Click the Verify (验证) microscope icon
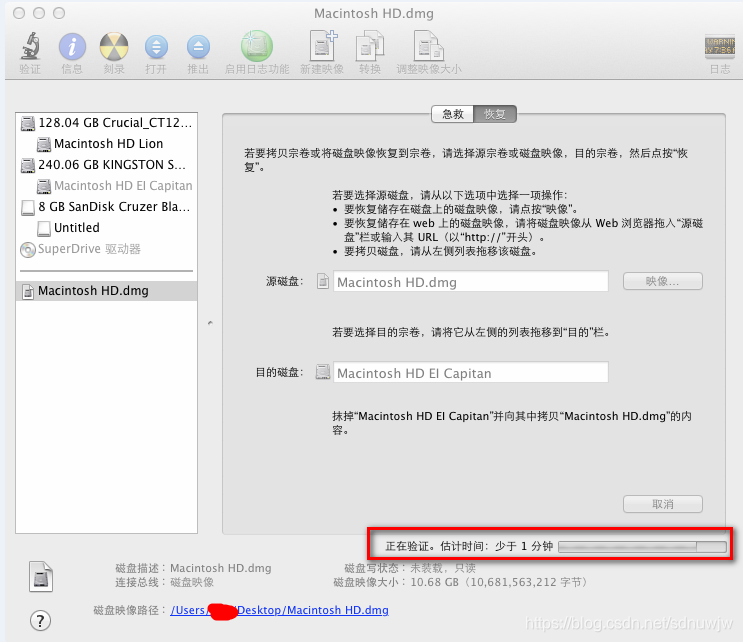743x642 pixels. tap(30, 46)
